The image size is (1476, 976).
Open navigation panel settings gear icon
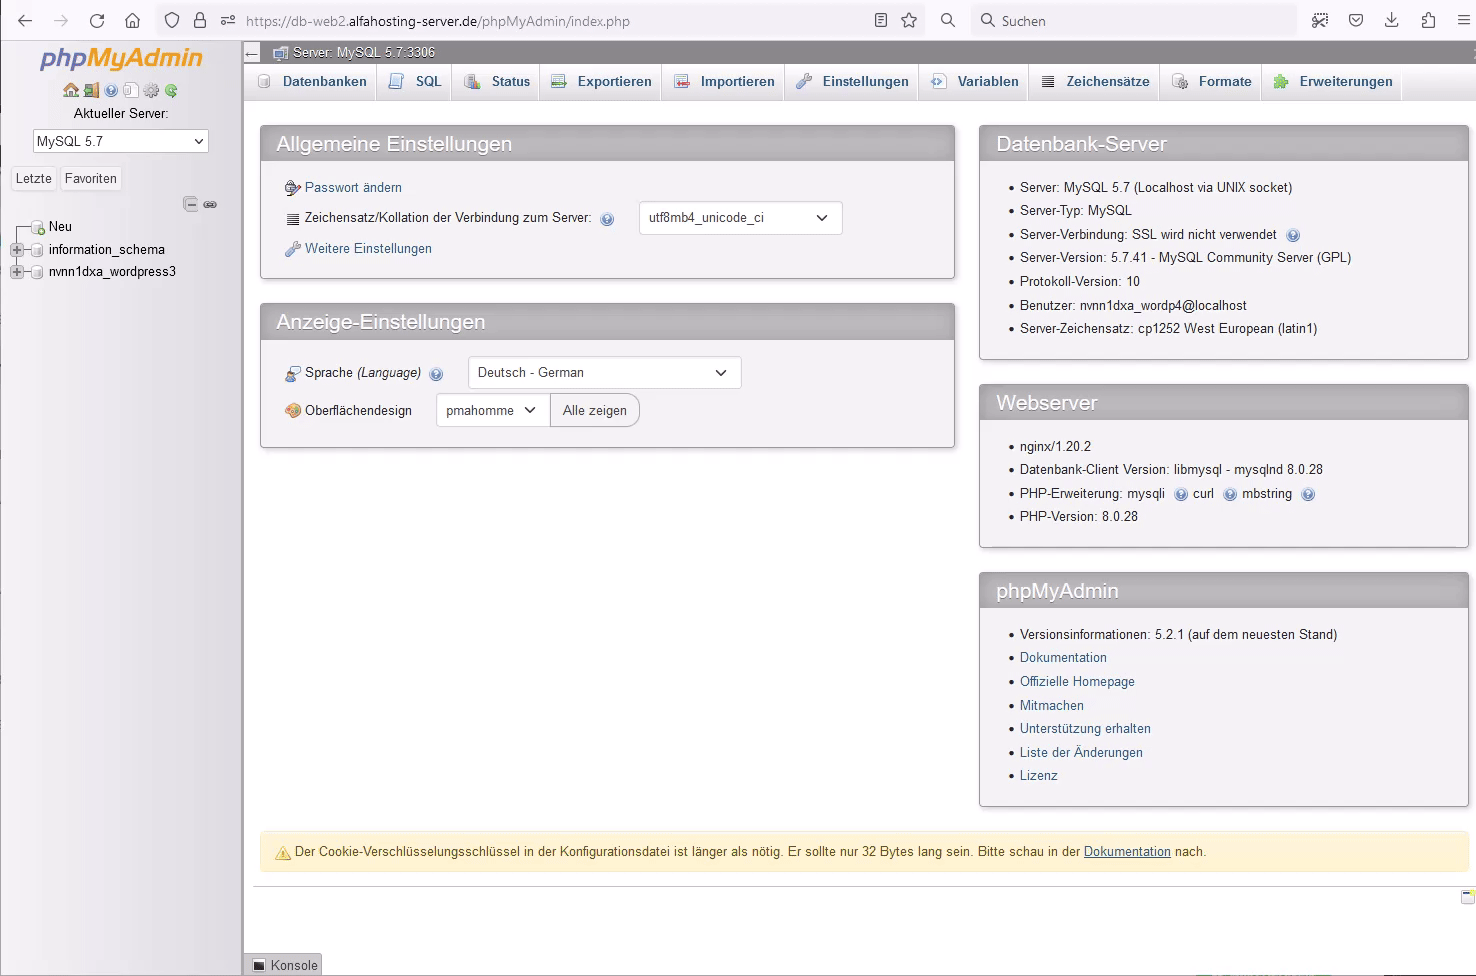coord(151,90)
